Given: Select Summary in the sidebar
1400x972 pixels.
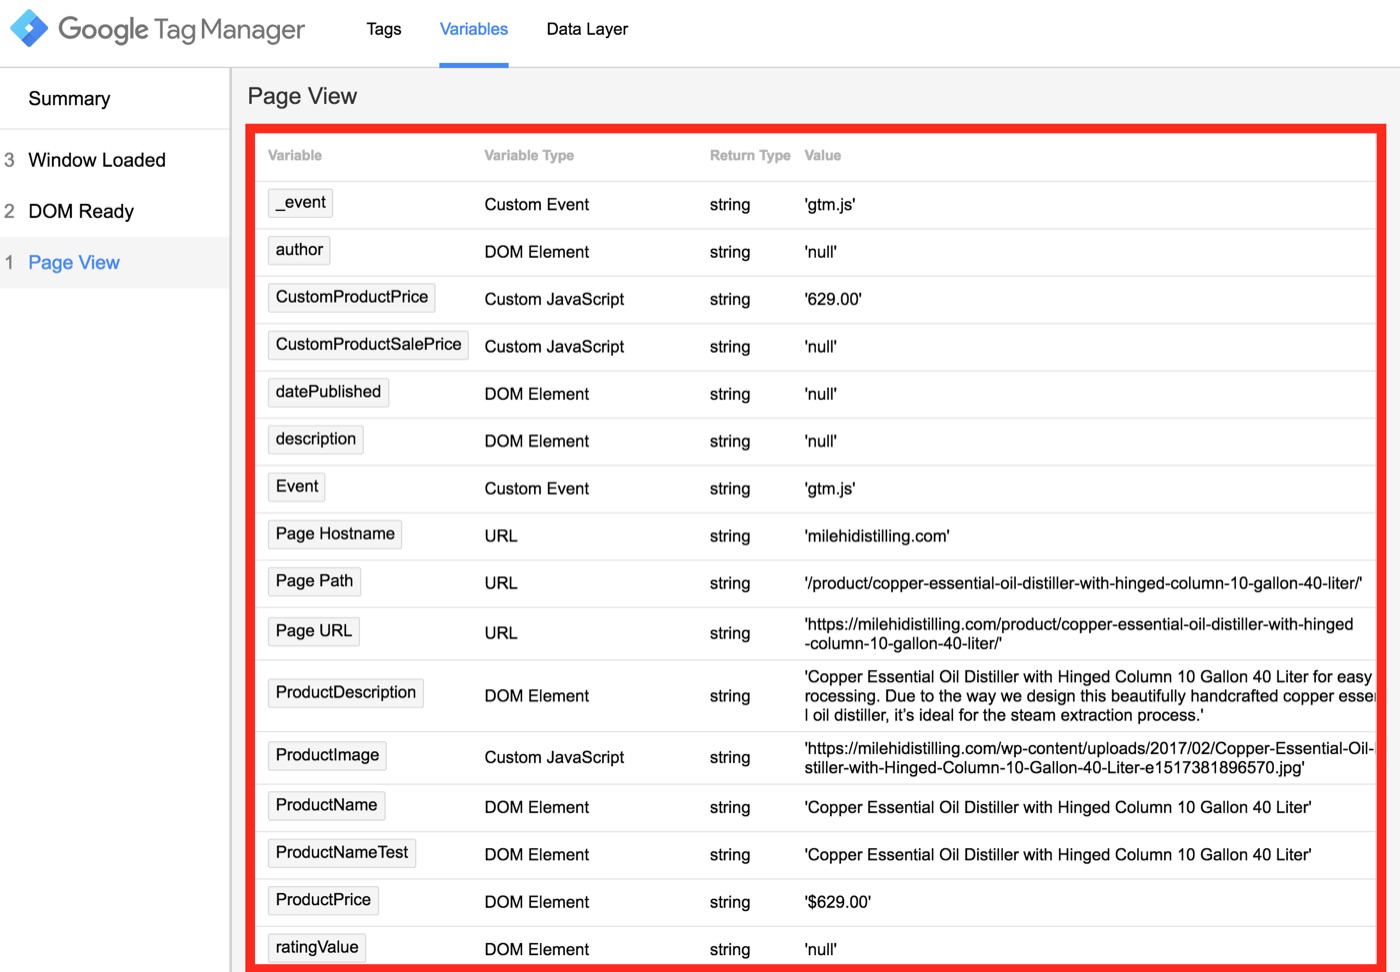Looking at the screenshot, I should (69, 98).
